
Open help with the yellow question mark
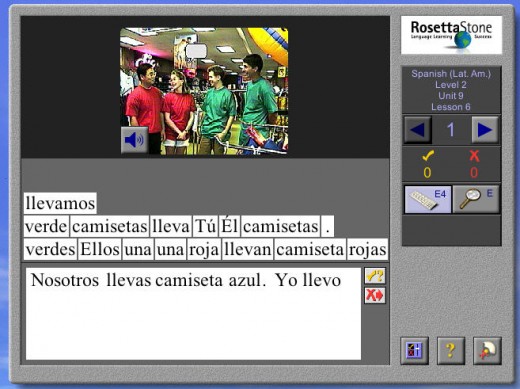coord(451,351)
